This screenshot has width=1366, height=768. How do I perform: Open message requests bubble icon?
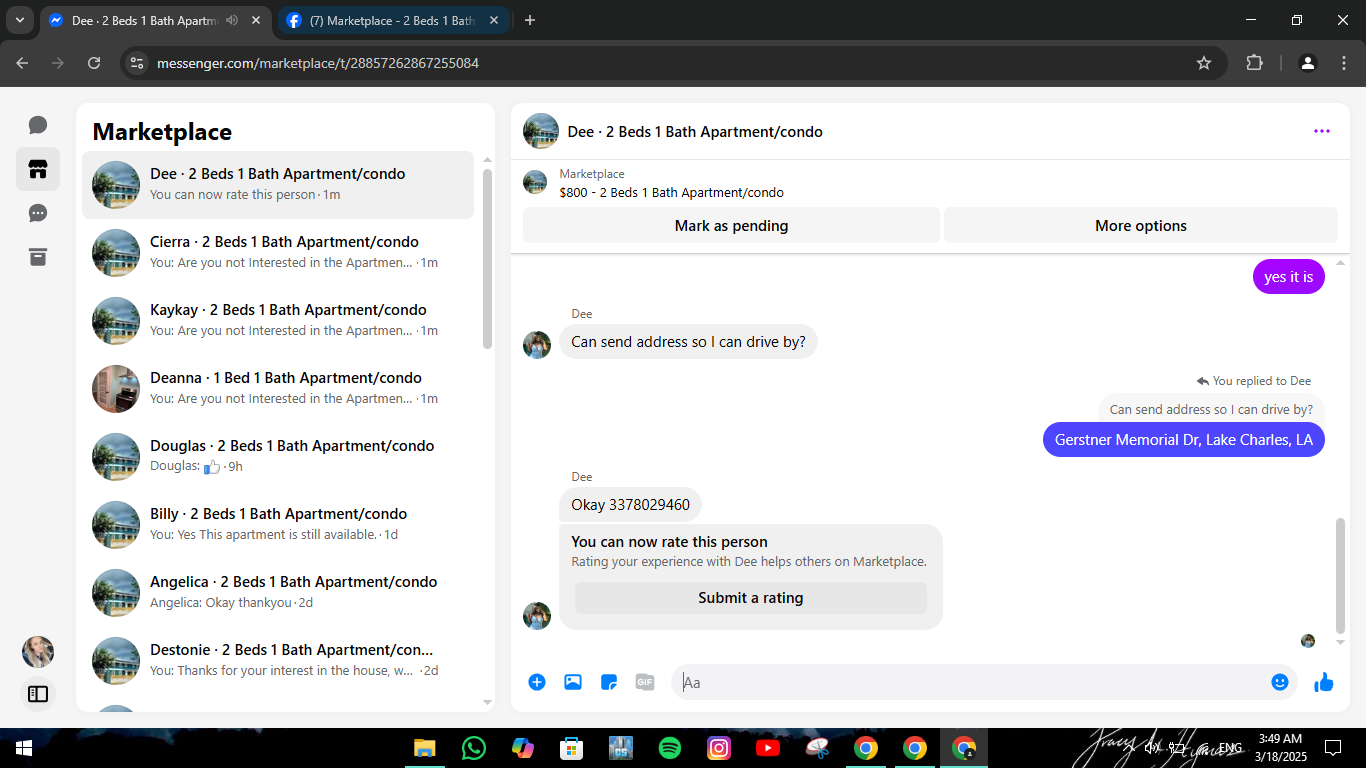(x=38, y=213)
